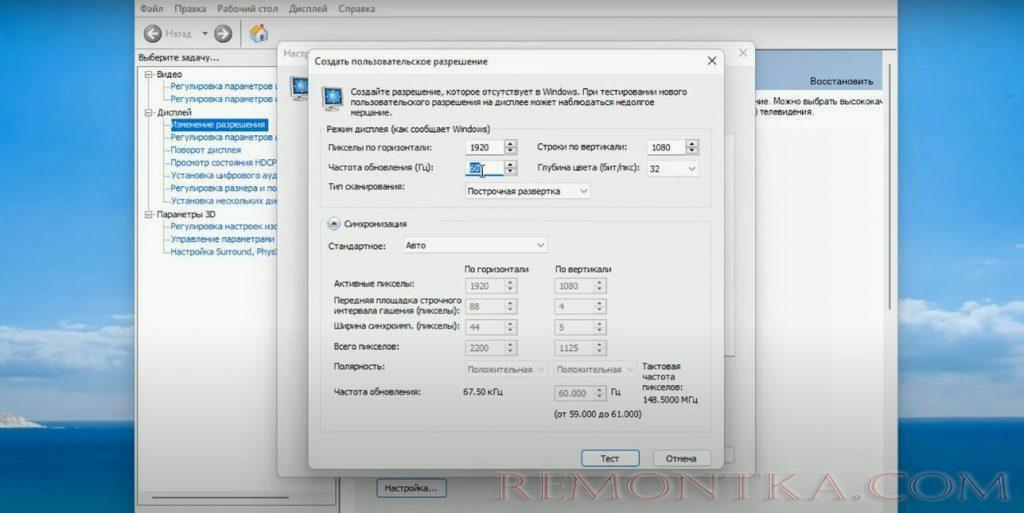Viewport: 1024px width, 513px height.
Task: Click the Back arrow toolbar icon
Action: (153, 33)
